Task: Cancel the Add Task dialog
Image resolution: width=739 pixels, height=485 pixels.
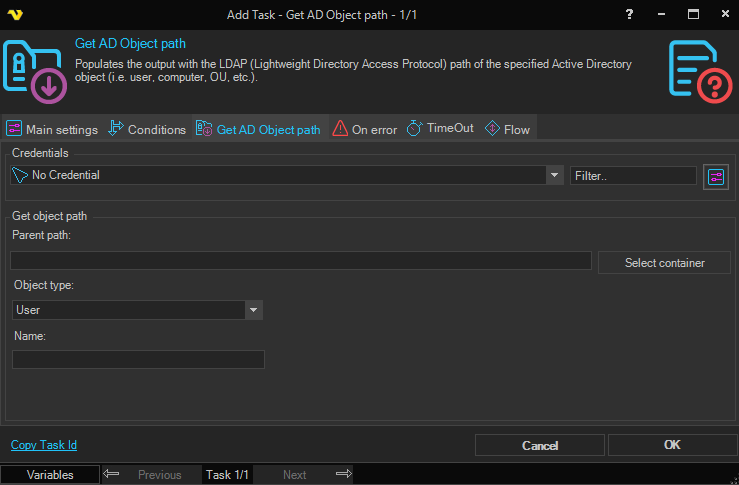Action: pyautogui.click(x=540, y=445)
